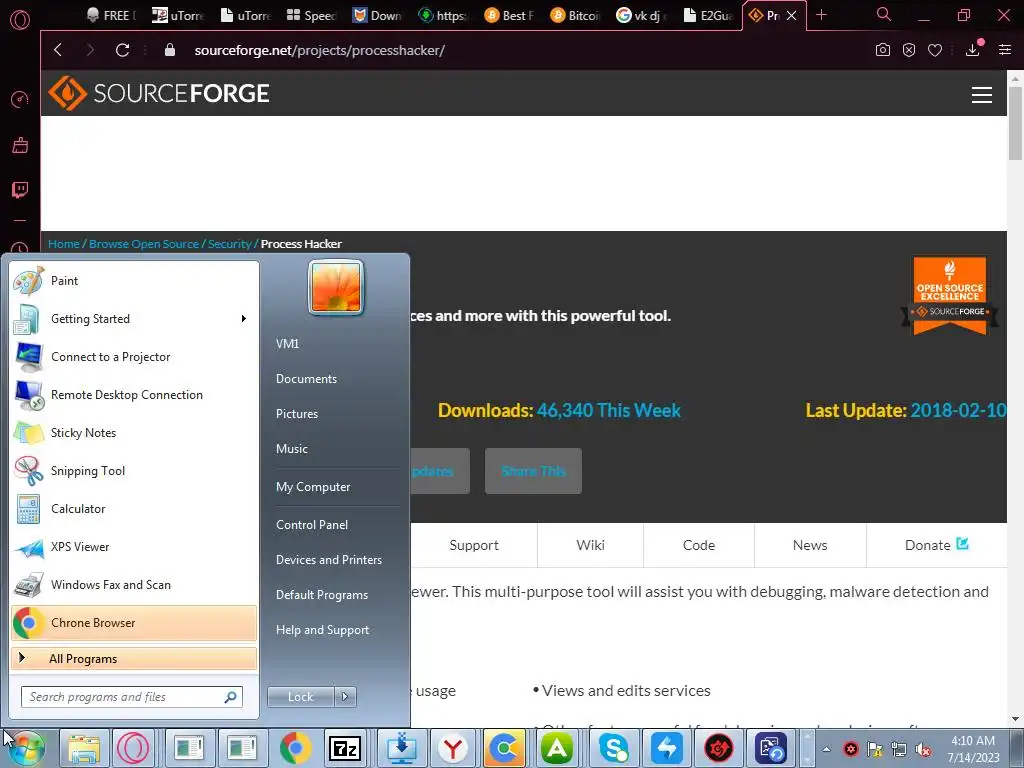Image resolution: width=1024 pixels, height=768 pixels.
Task: Switch to the Bitcoin browser tab
Action: 576,15
